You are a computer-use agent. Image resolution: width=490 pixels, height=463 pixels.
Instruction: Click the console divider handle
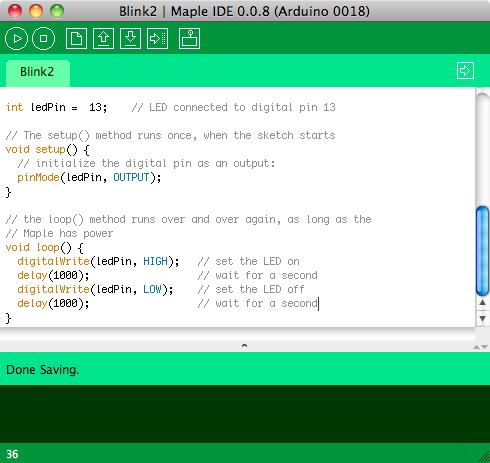point(244,346)
